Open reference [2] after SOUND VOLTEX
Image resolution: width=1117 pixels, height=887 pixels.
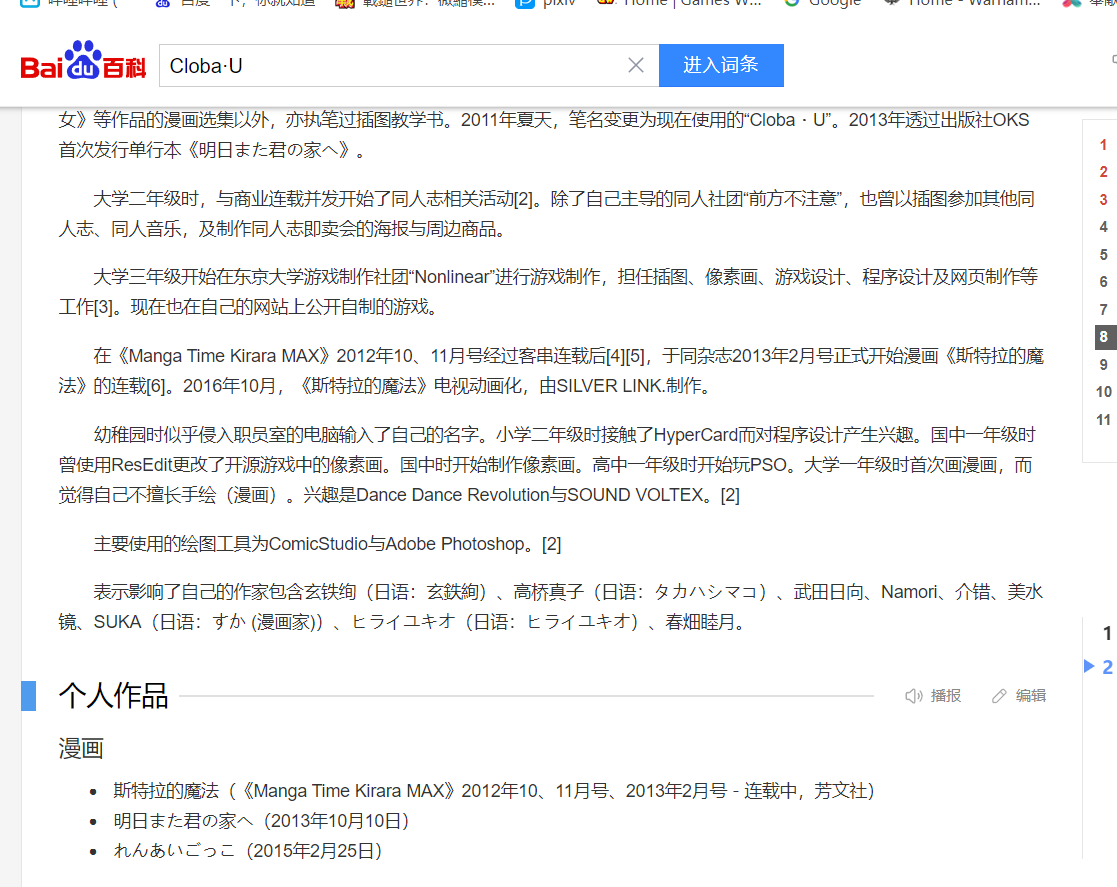(730, 495)
